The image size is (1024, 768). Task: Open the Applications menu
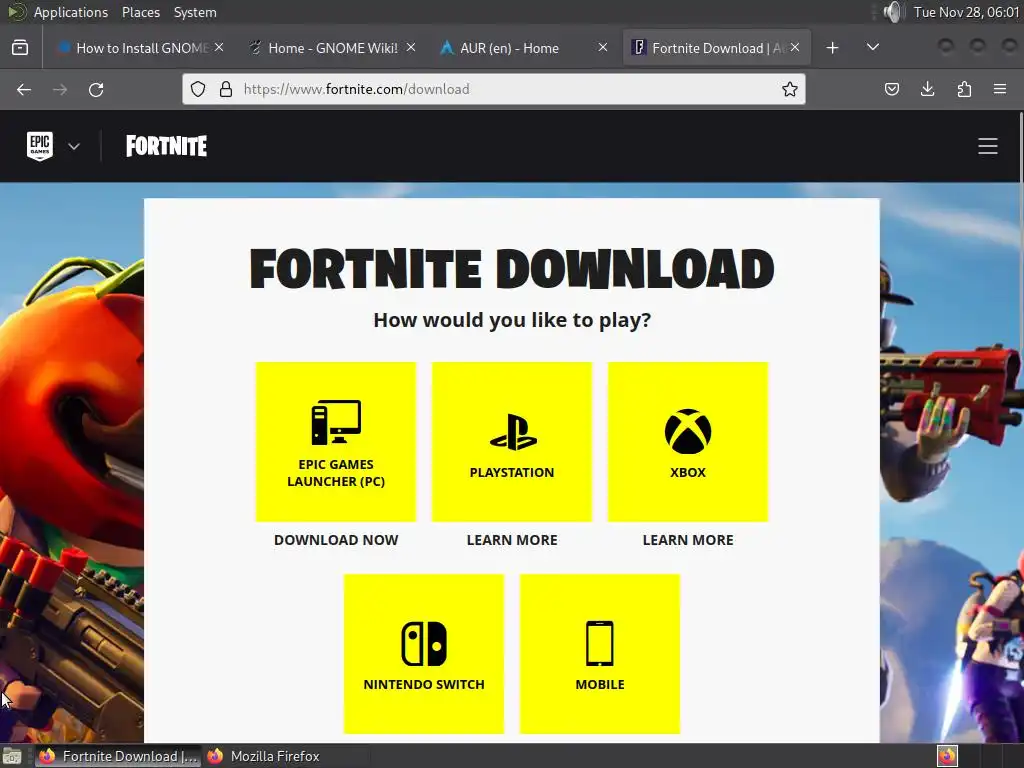(71, 12)
